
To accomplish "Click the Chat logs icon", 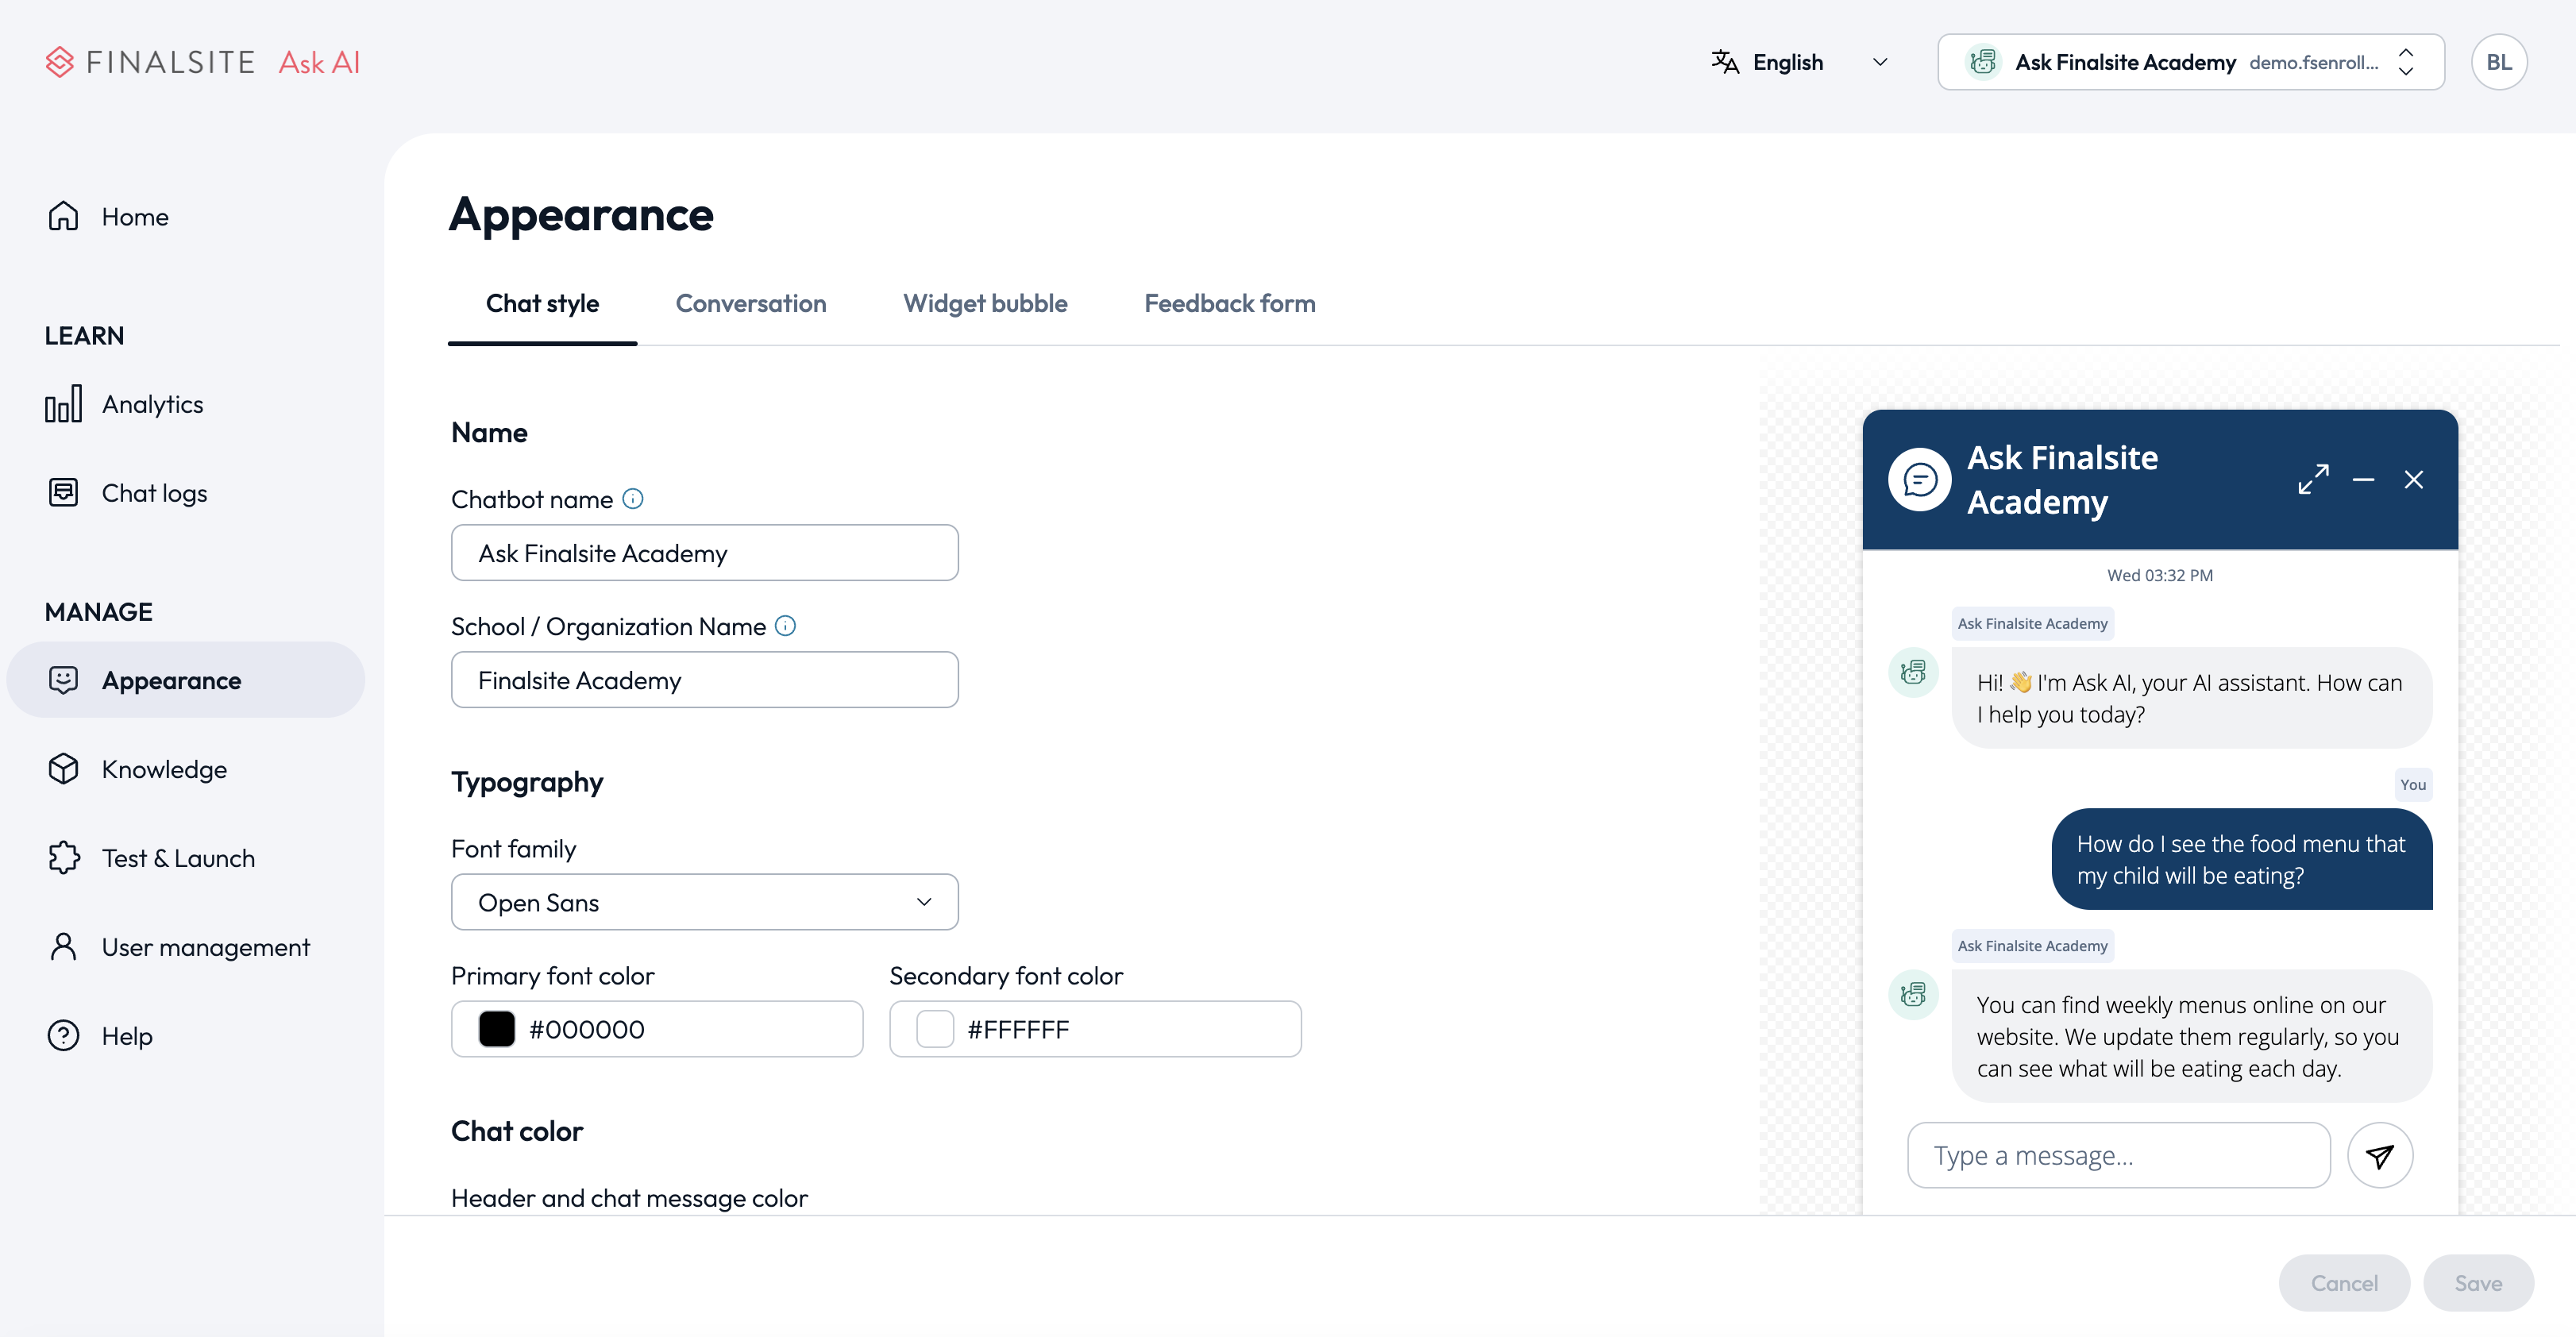I will click(63, 492).
